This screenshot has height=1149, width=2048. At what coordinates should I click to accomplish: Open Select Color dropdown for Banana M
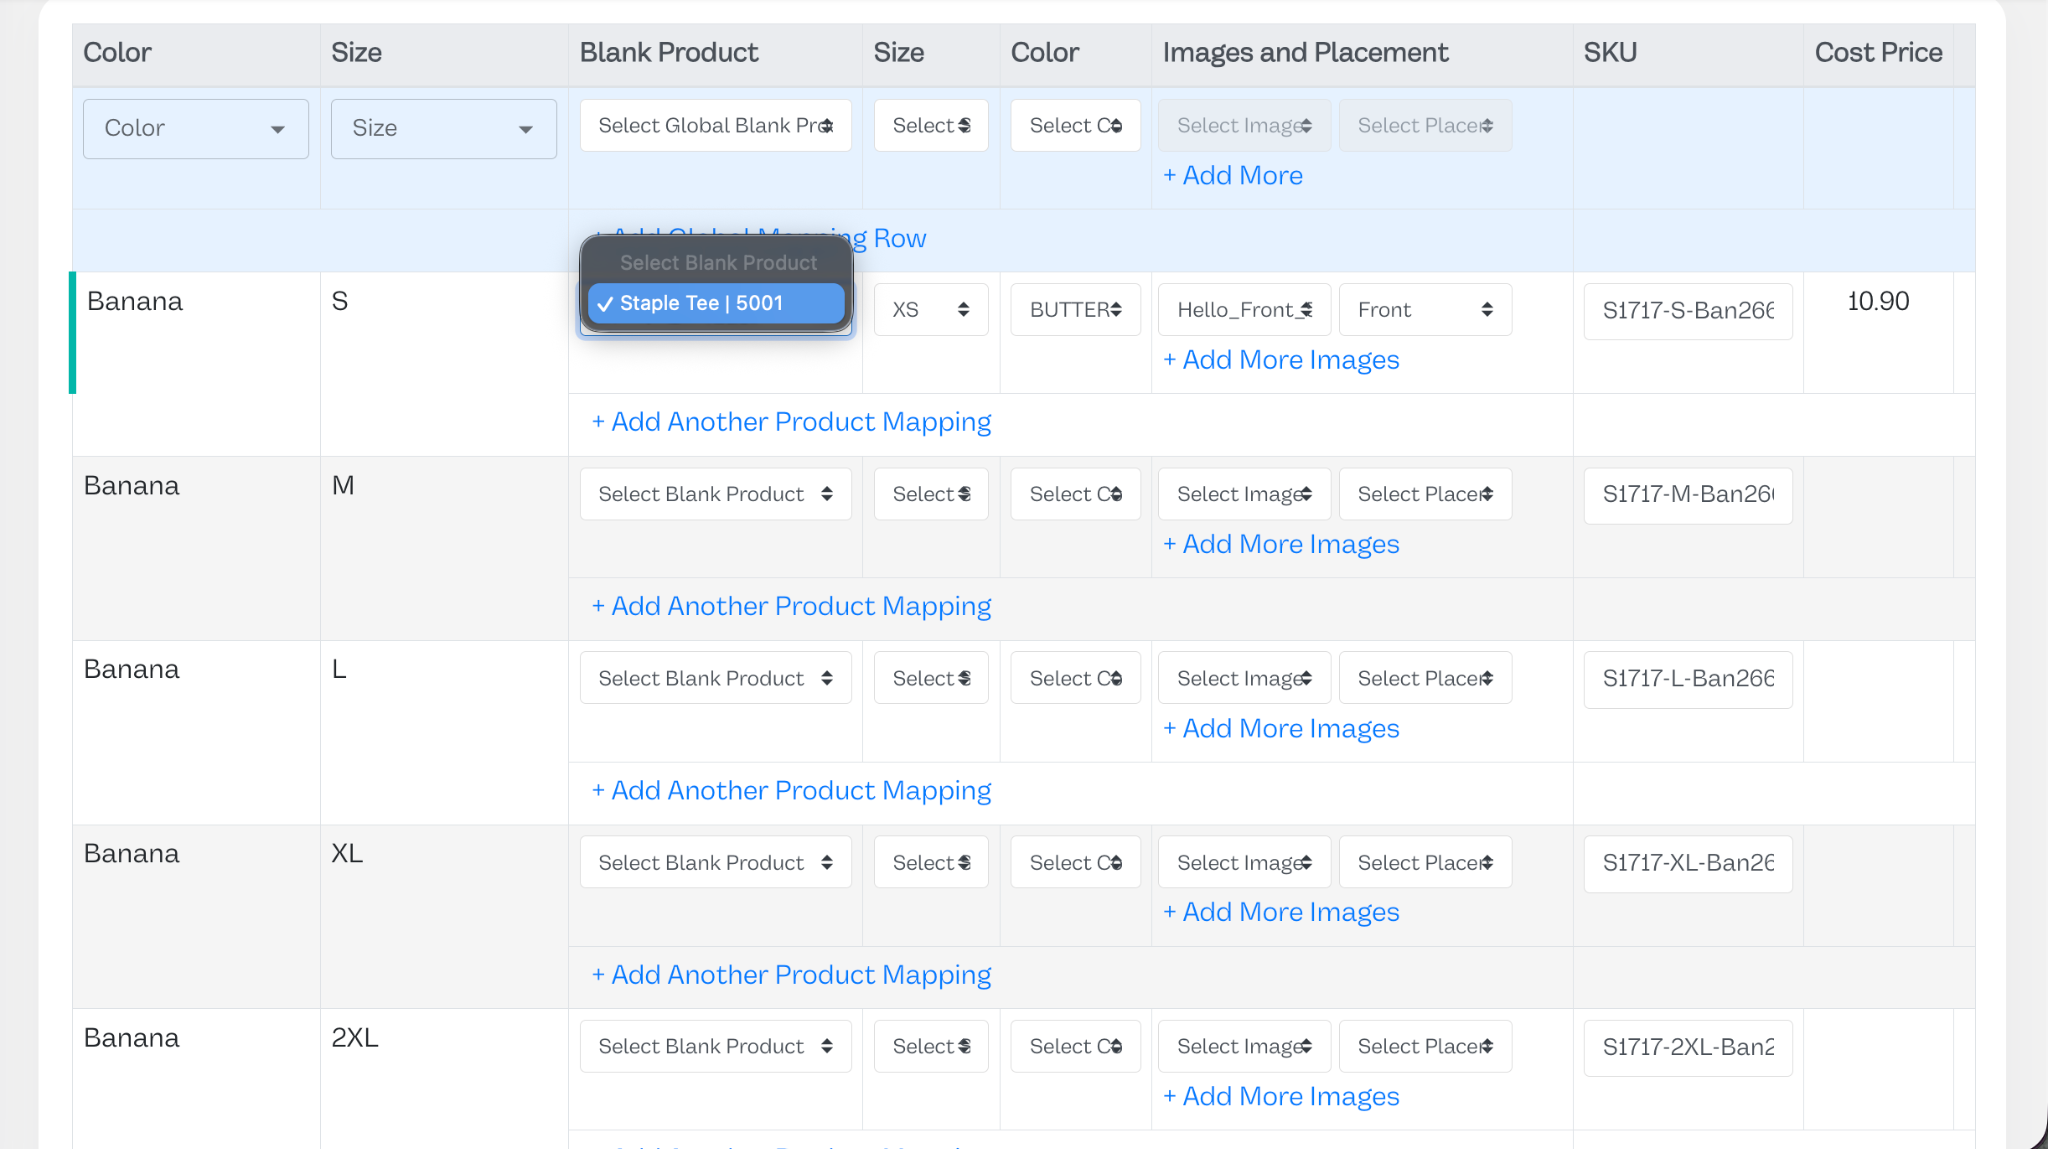click(x=1076, y=494)
